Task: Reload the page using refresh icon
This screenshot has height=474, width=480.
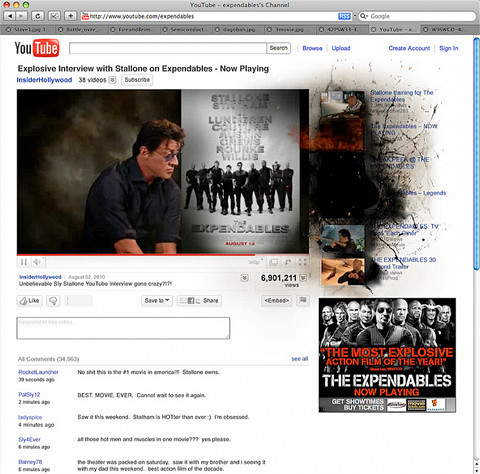Action: tap(38, 16)
